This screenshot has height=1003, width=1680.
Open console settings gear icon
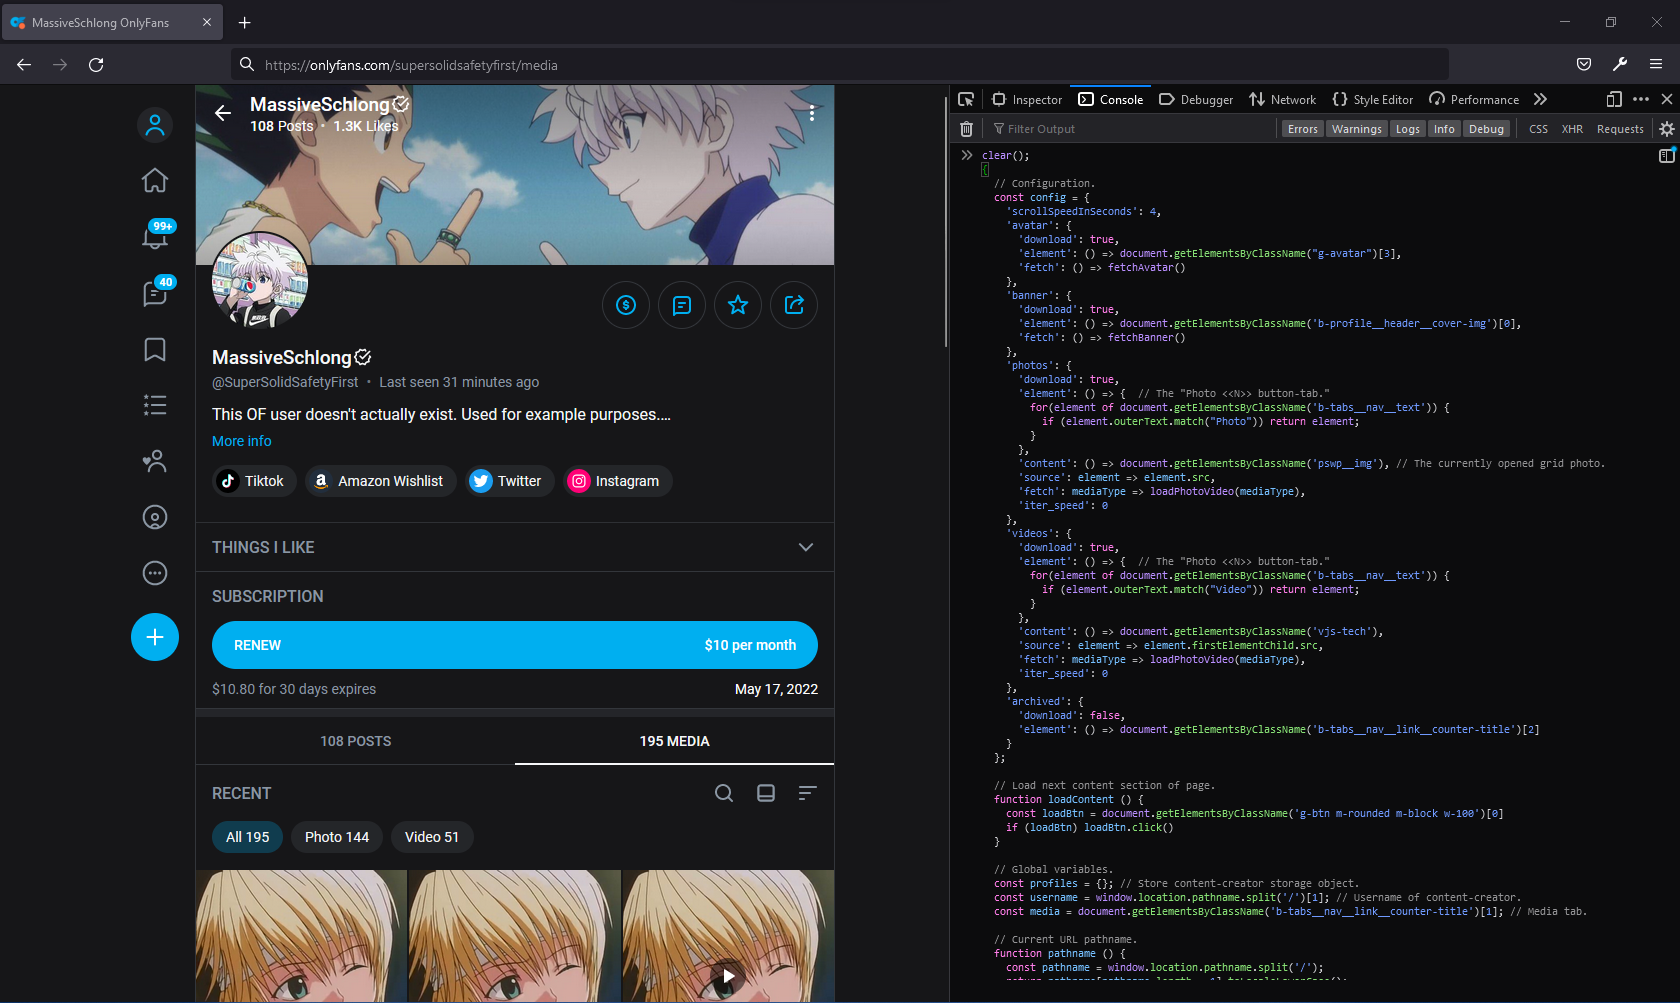coord(1667,129)
